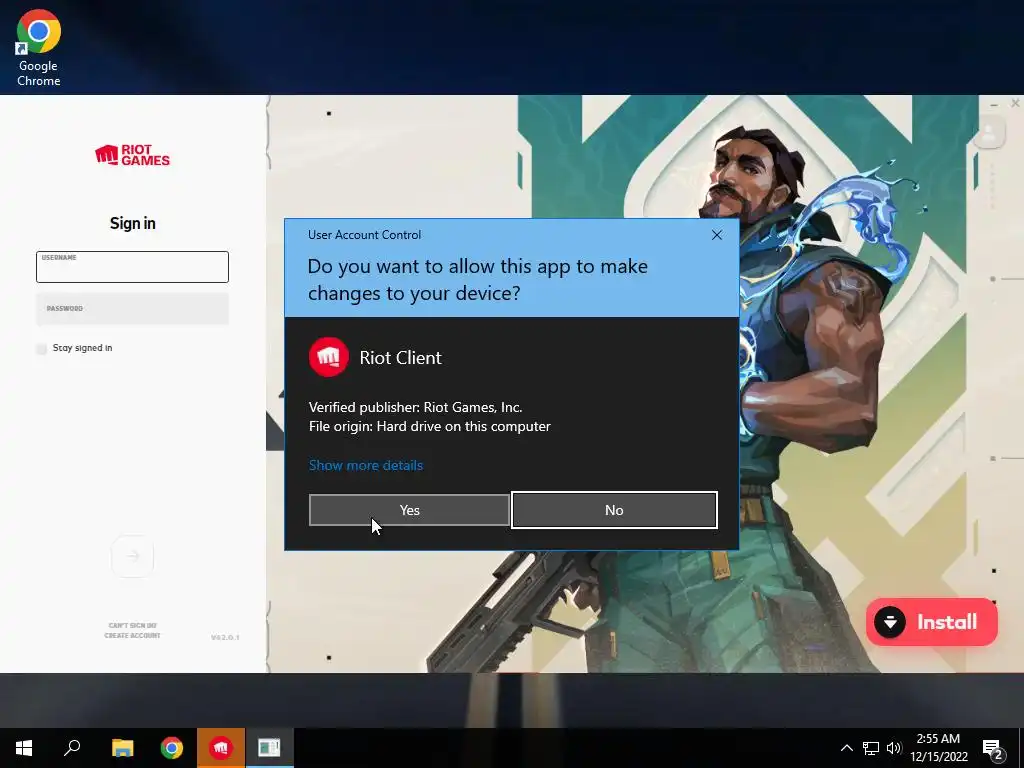Open network status tray icon
Viewport: 1024px width, 768px height.
871,748
